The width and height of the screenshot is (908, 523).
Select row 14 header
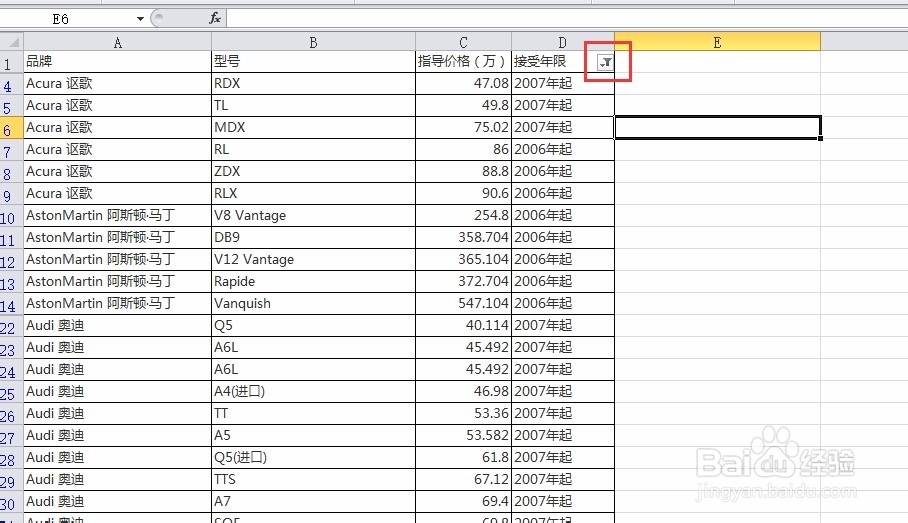pyautogui.click(x=12, y=304)
